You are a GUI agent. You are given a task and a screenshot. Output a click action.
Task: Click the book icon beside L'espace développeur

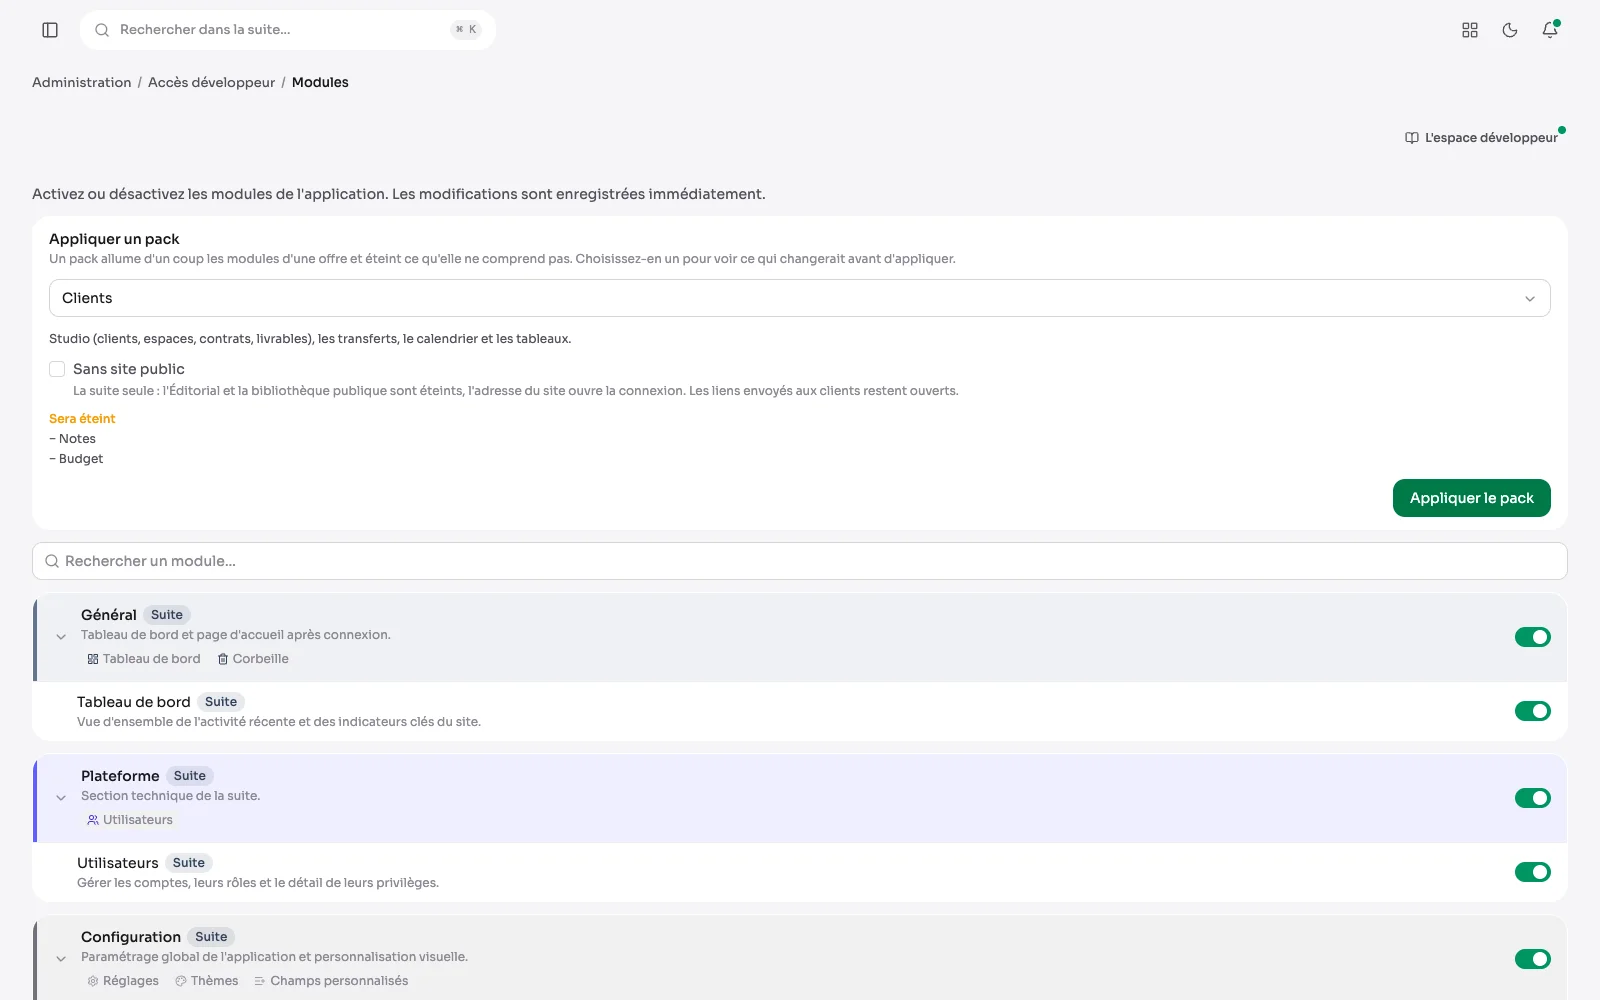click(x=1412, y=138)
